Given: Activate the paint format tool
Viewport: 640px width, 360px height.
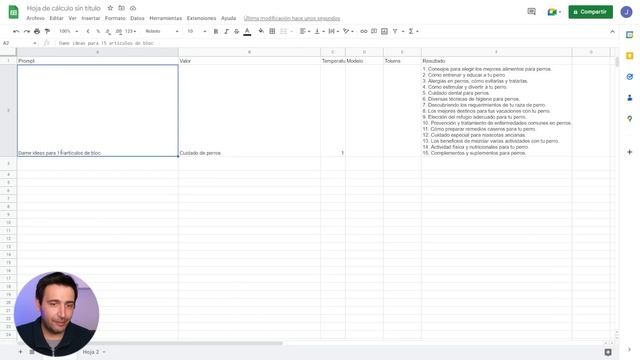Looking at the screenshot, I should pos(47,31).
